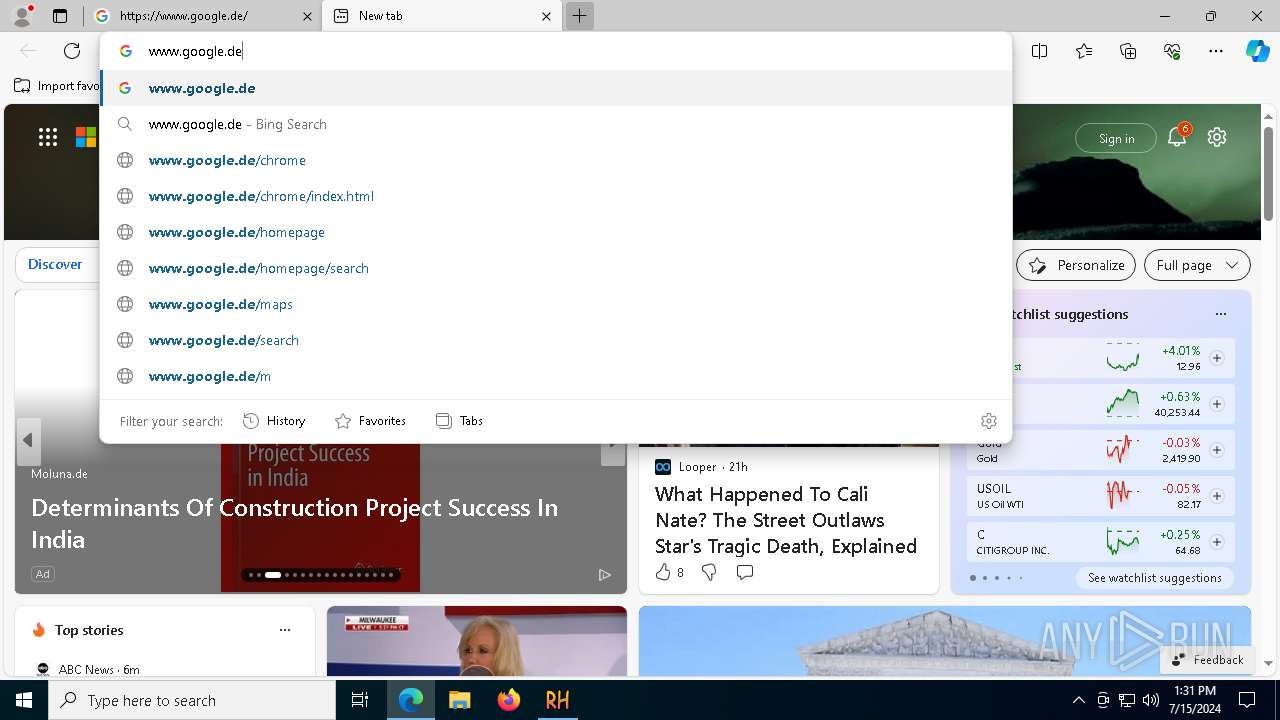
Task: Select www.google.de/homepage suggestion
Action: click(556, 232)
